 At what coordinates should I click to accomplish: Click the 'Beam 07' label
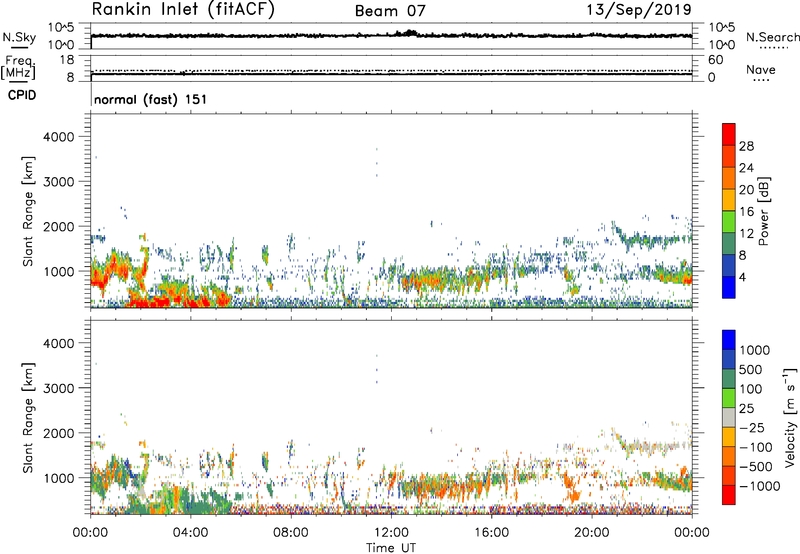tap(390, 11)
